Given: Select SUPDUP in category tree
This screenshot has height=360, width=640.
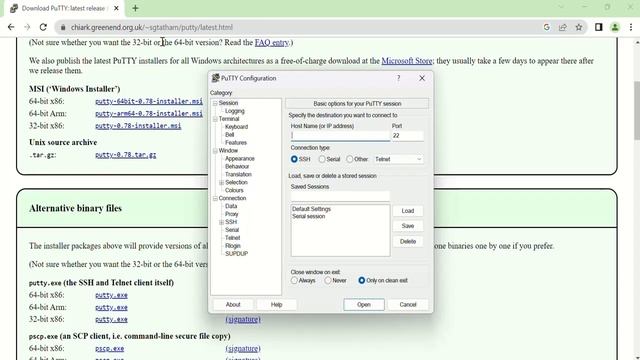Looking at the screenshot, I should point(236,254).
